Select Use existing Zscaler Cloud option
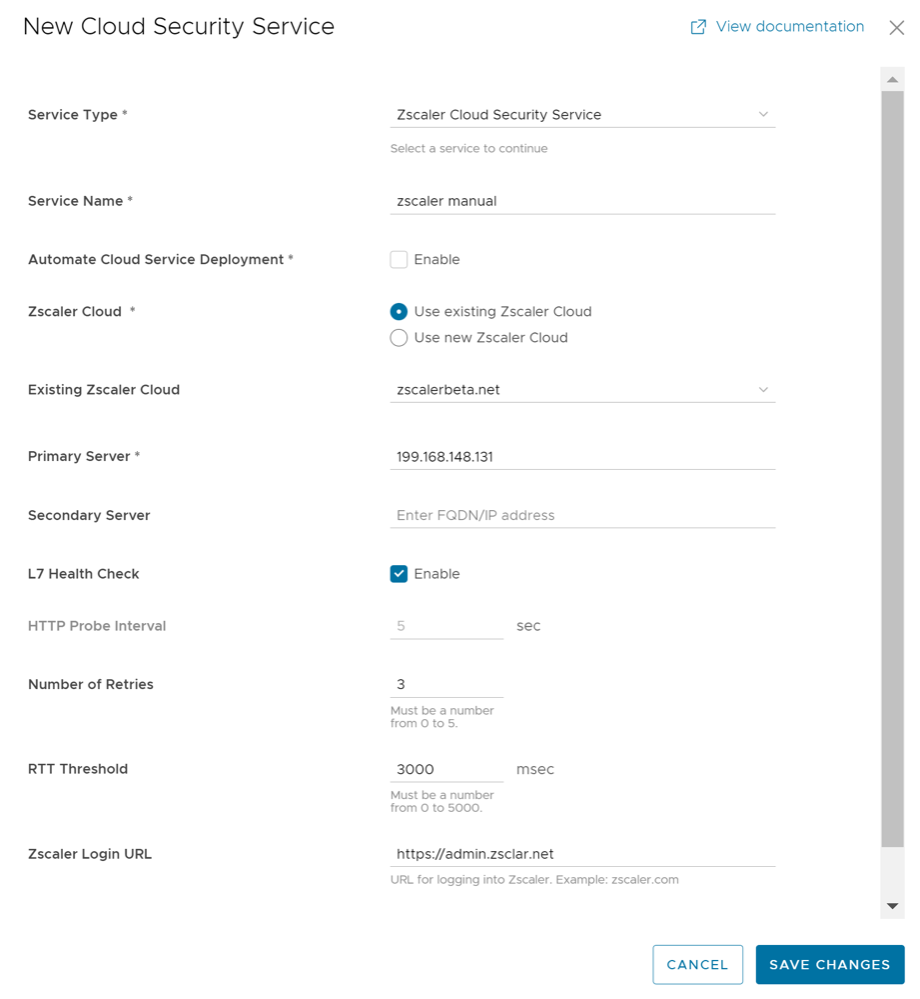 399,312
